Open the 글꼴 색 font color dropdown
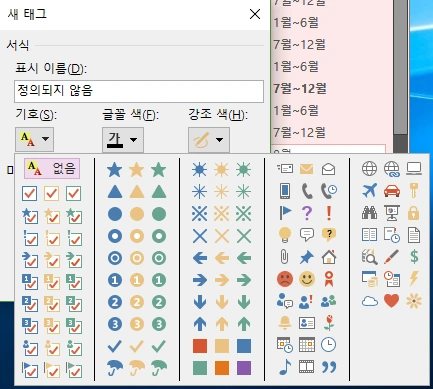The width and height of the screenshot is (433, 389). pyautogui.click(x=123, y=140)
